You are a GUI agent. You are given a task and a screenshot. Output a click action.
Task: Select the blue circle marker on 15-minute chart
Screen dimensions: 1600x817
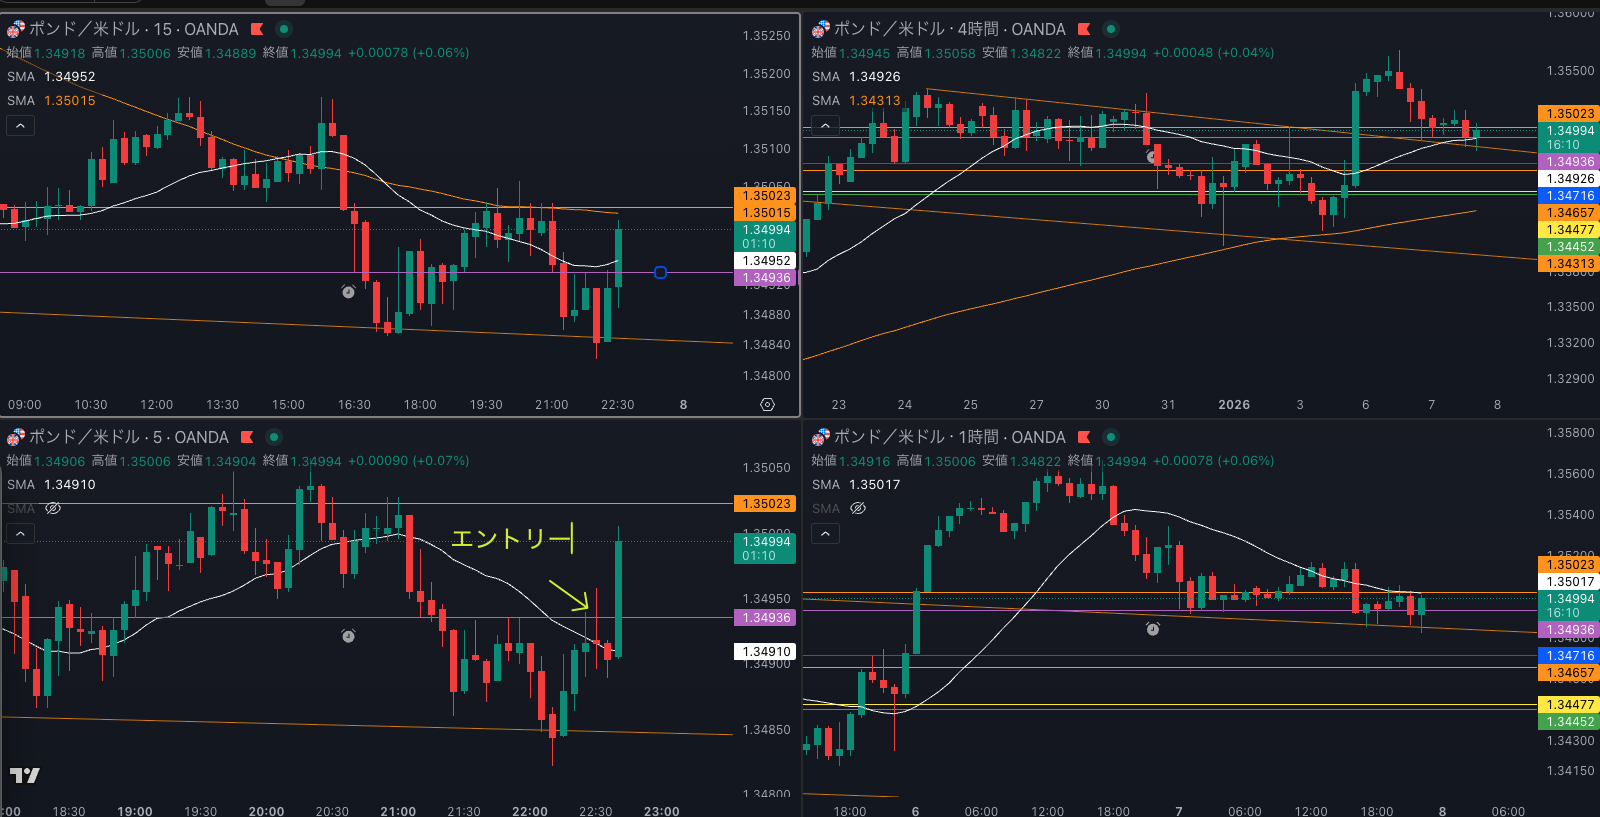660,272
